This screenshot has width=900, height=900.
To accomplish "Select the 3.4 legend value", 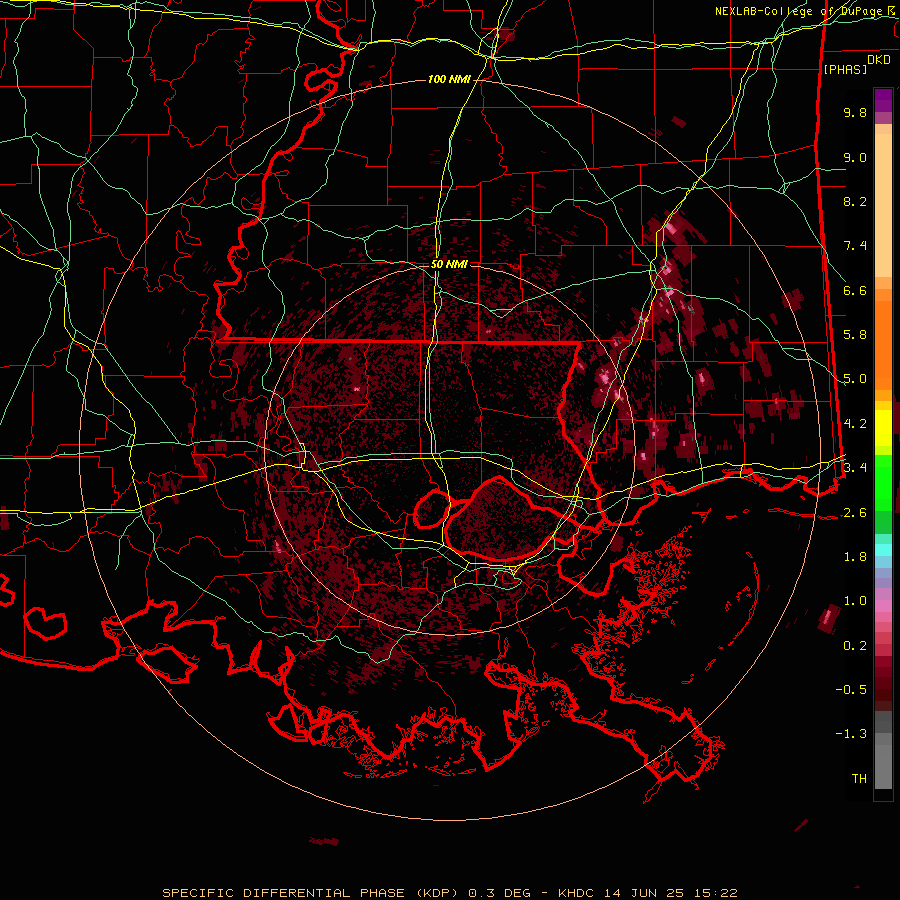I will coord(855,468).
